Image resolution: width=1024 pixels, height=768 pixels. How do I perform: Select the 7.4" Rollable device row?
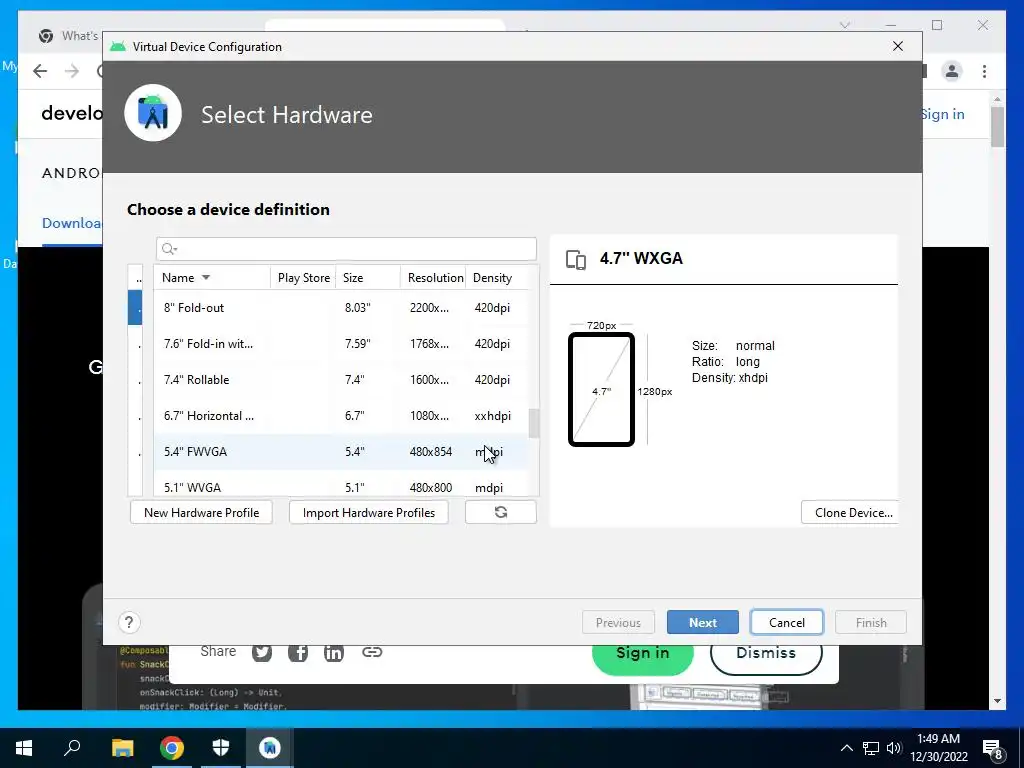[341, 379]
